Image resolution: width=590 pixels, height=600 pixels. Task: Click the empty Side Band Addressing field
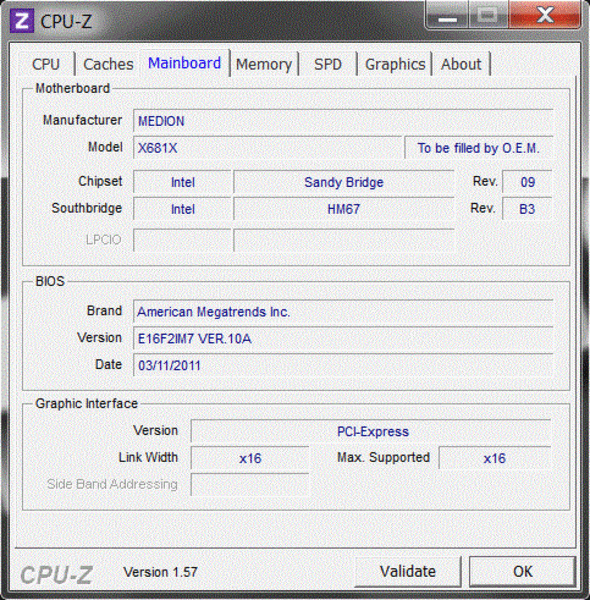[x=250, y=484]
